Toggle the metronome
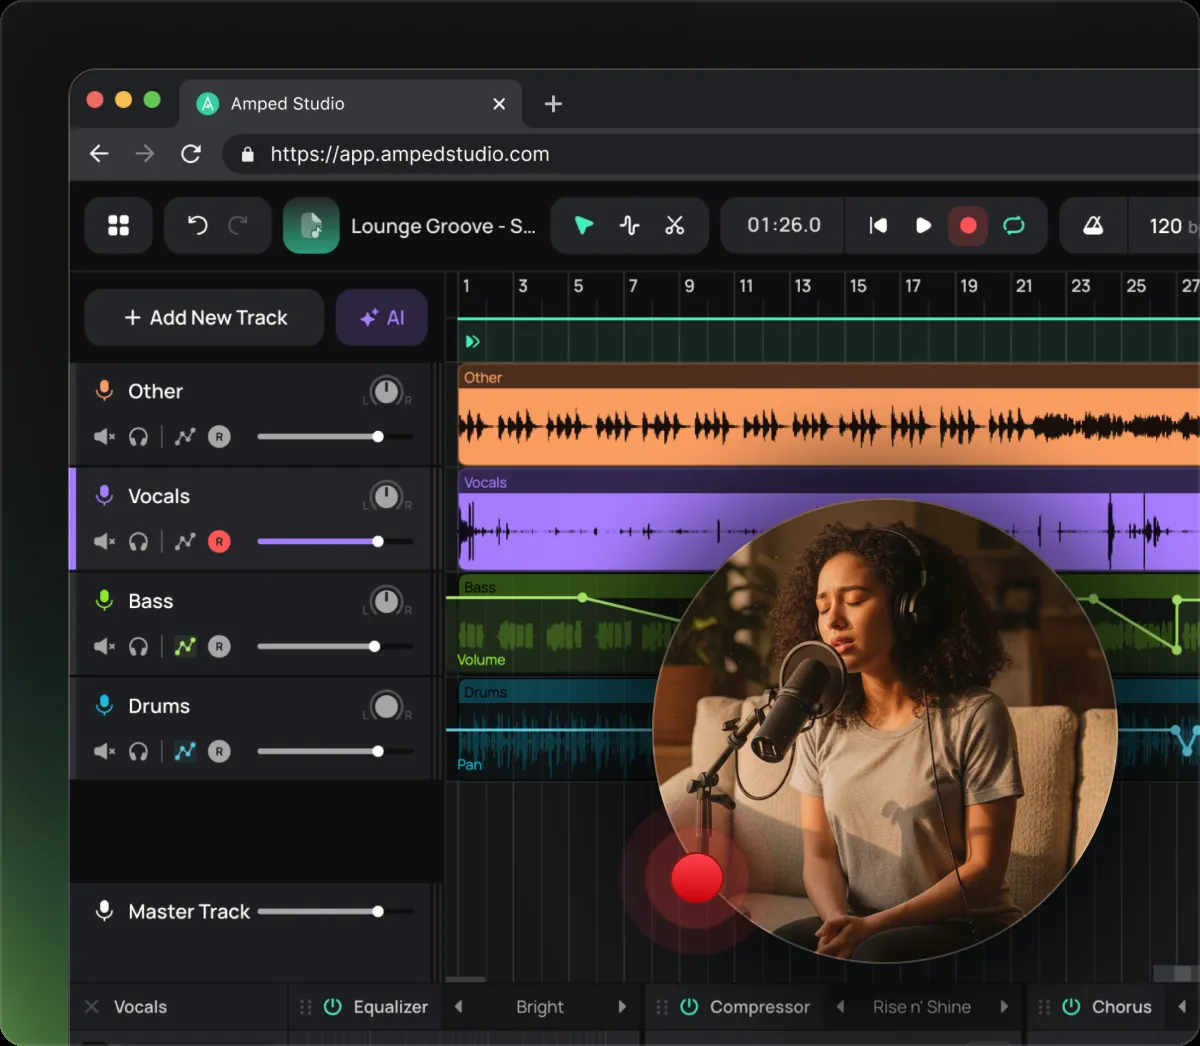Screen dimensions: 1200x1046 [1093, 225]
